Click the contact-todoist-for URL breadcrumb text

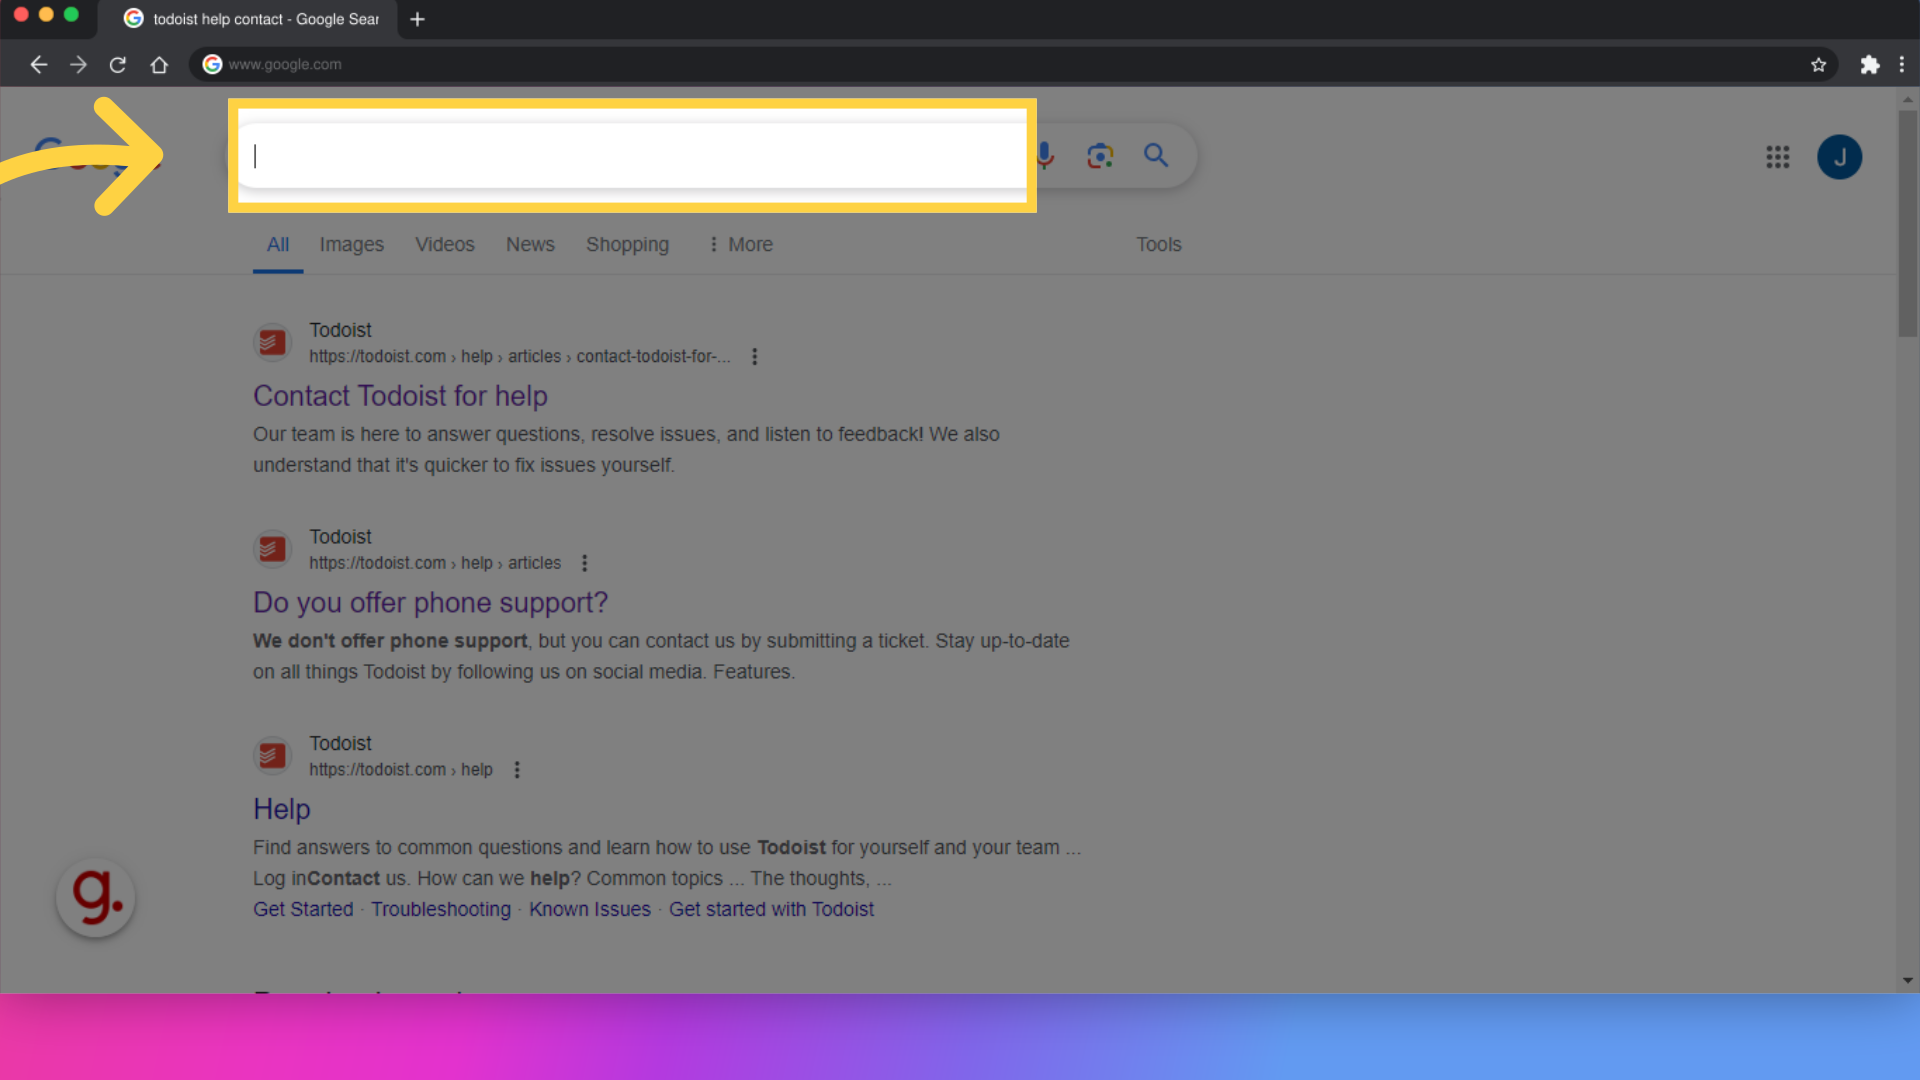653,356
